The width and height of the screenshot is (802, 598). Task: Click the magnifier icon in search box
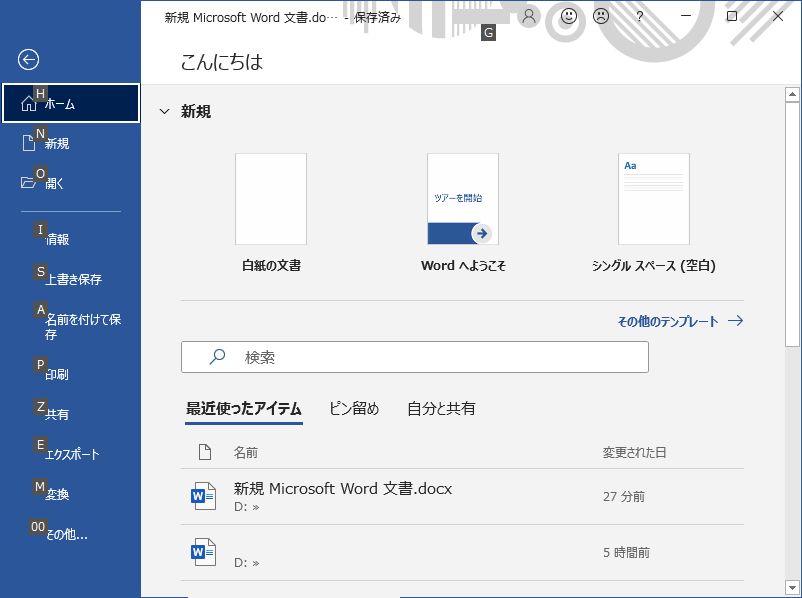click(217, 357)
